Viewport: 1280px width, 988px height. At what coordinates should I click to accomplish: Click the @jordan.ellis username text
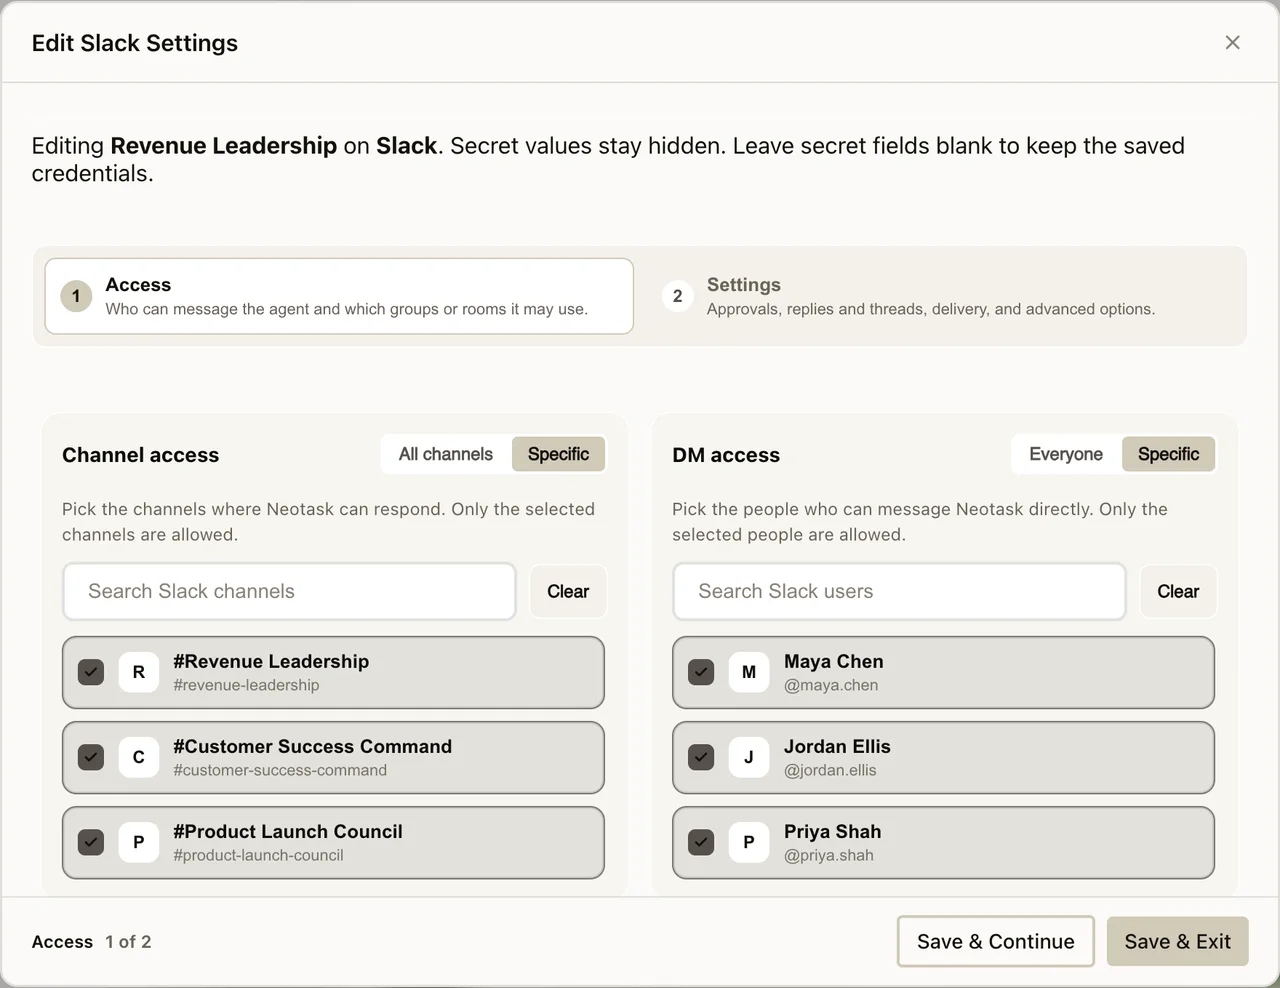coord(830,770)
